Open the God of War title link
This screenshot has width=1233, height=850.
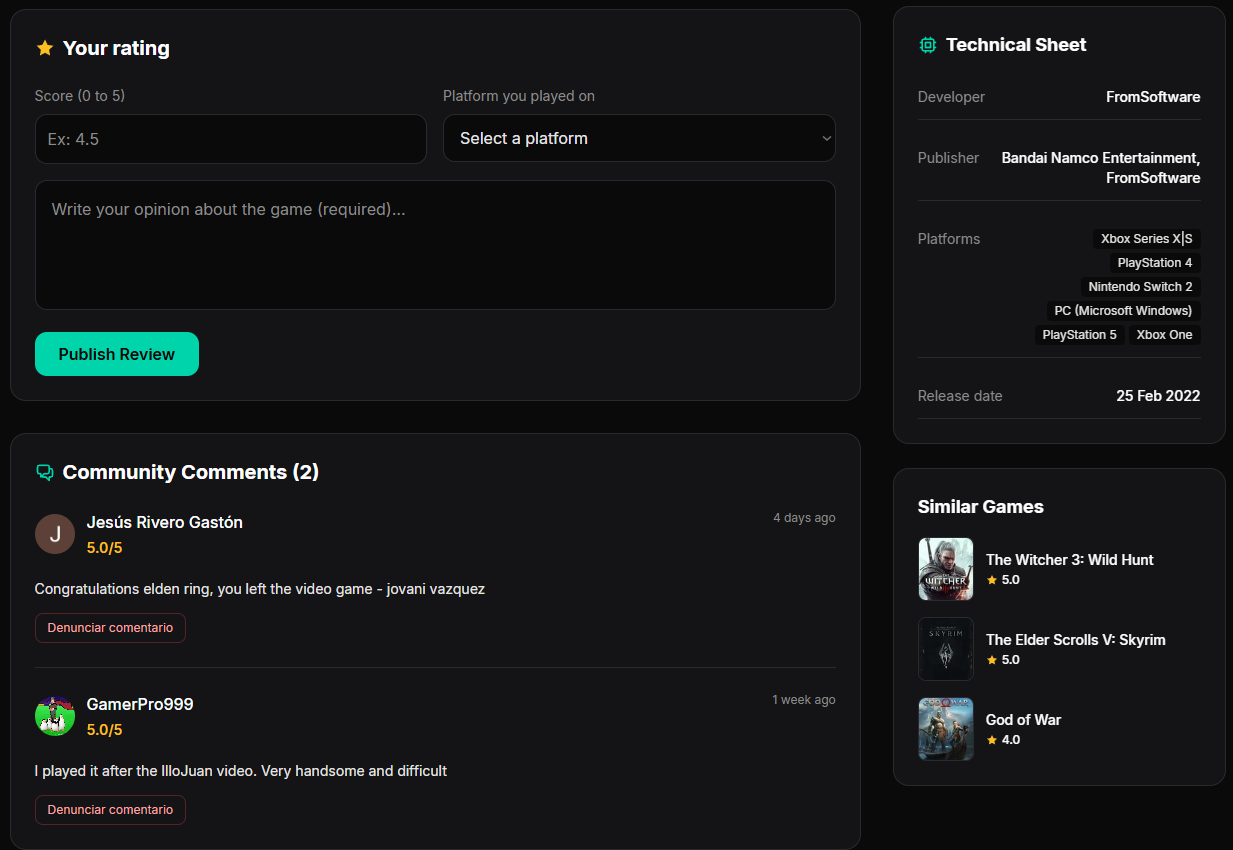coord(1024,720)
